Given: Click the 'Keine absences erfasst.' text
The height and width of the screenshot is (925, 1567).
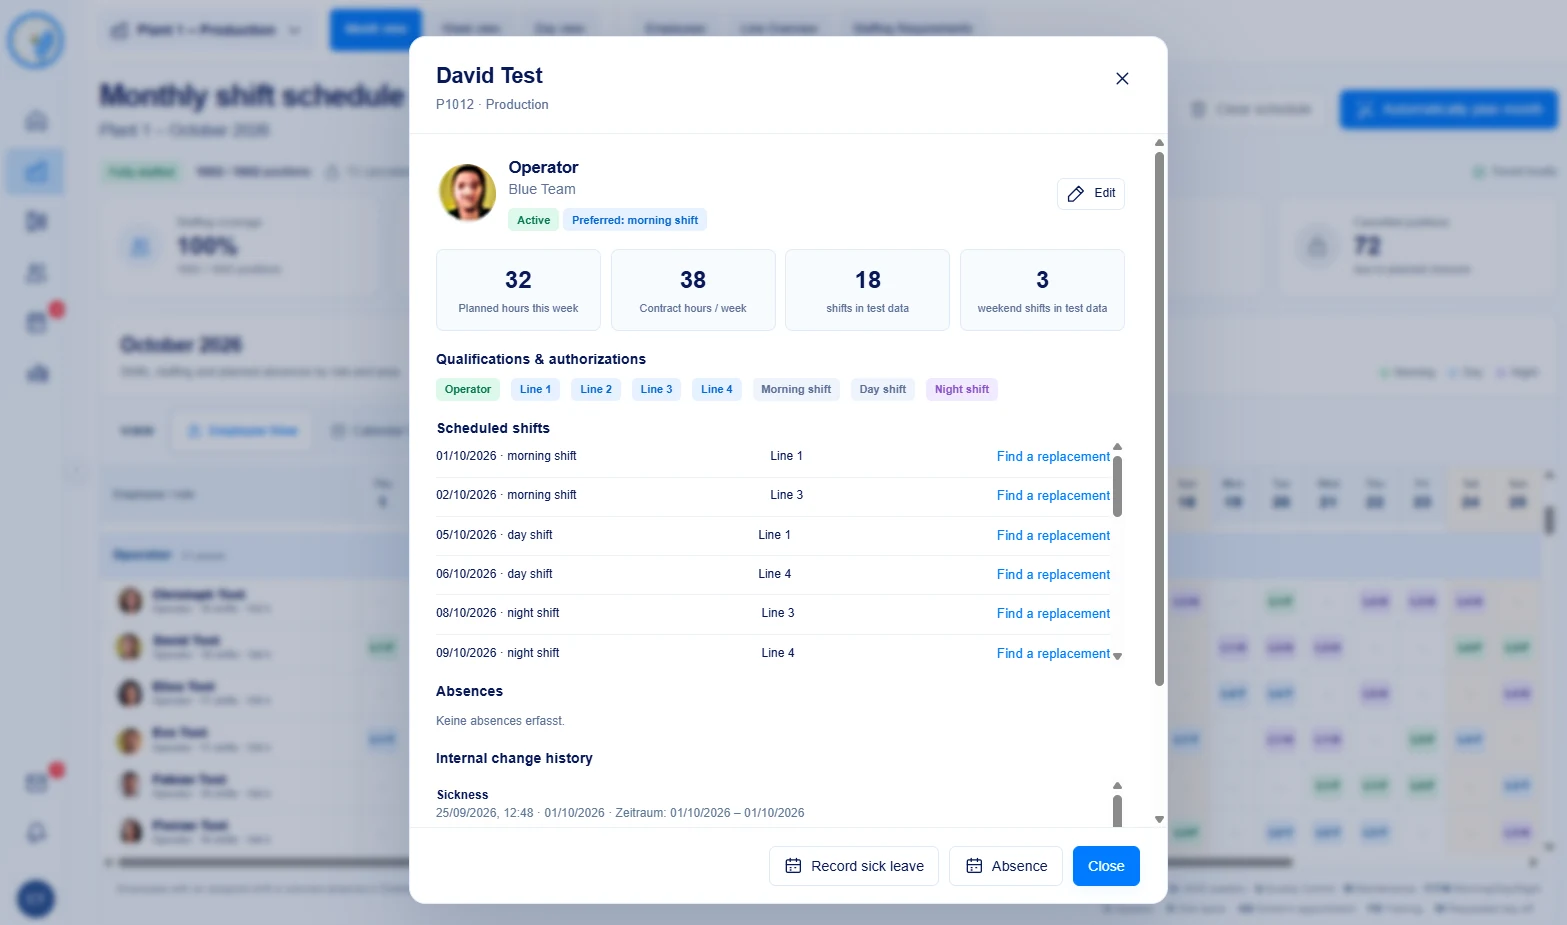Looking at the screenshot, I should point(500,721).
